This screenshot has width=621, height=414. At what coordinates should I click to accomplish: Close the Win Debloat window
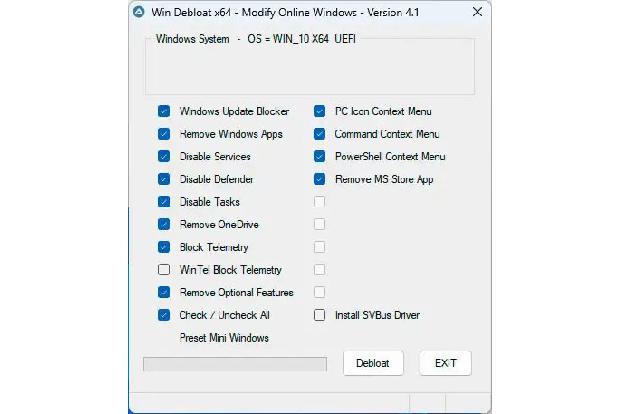(x=477, y=12)
